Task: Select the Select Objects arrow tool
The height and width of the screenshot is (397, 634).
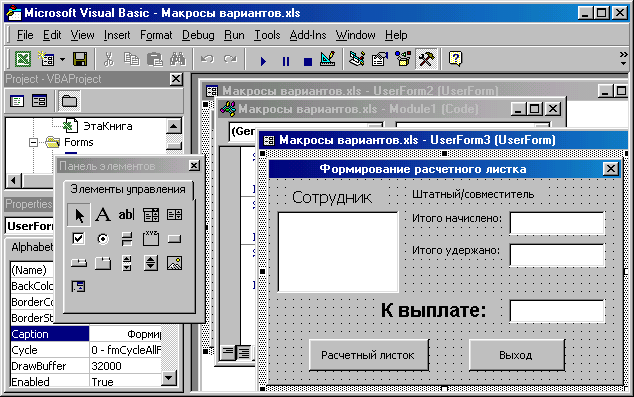Action: pyautogui.click(x=79, y=215)
